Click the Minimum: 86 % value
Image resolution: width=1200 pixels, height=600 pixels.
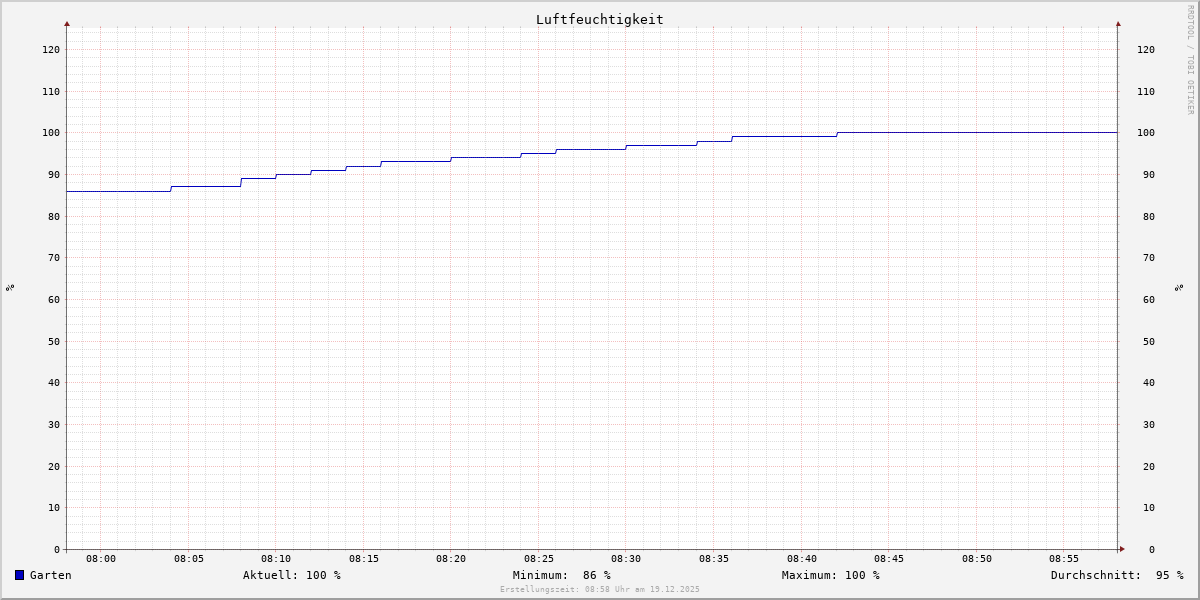[x=561, y=575]
